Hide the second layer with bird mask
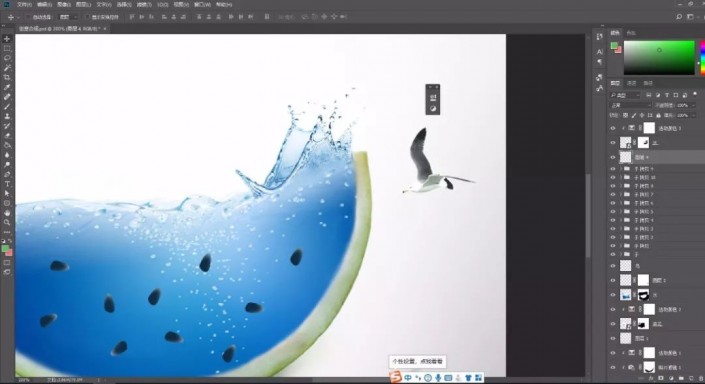 [613, 143]
